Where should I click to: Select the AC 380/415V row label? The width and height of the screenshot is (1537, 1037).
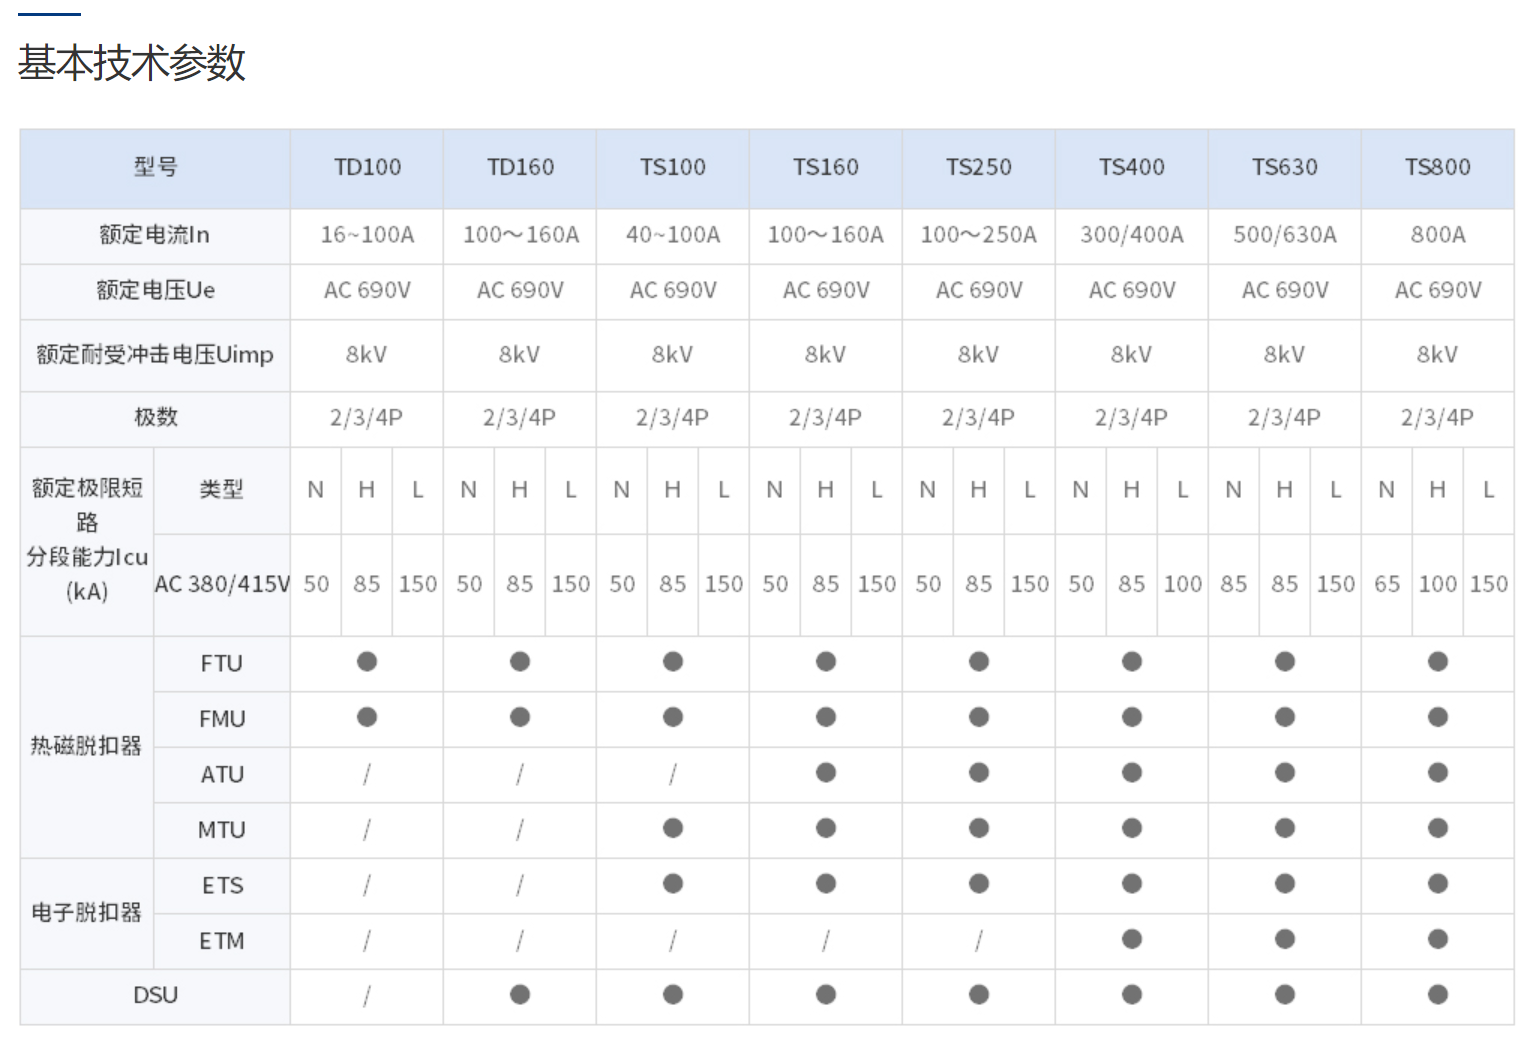tap(222, 584)
